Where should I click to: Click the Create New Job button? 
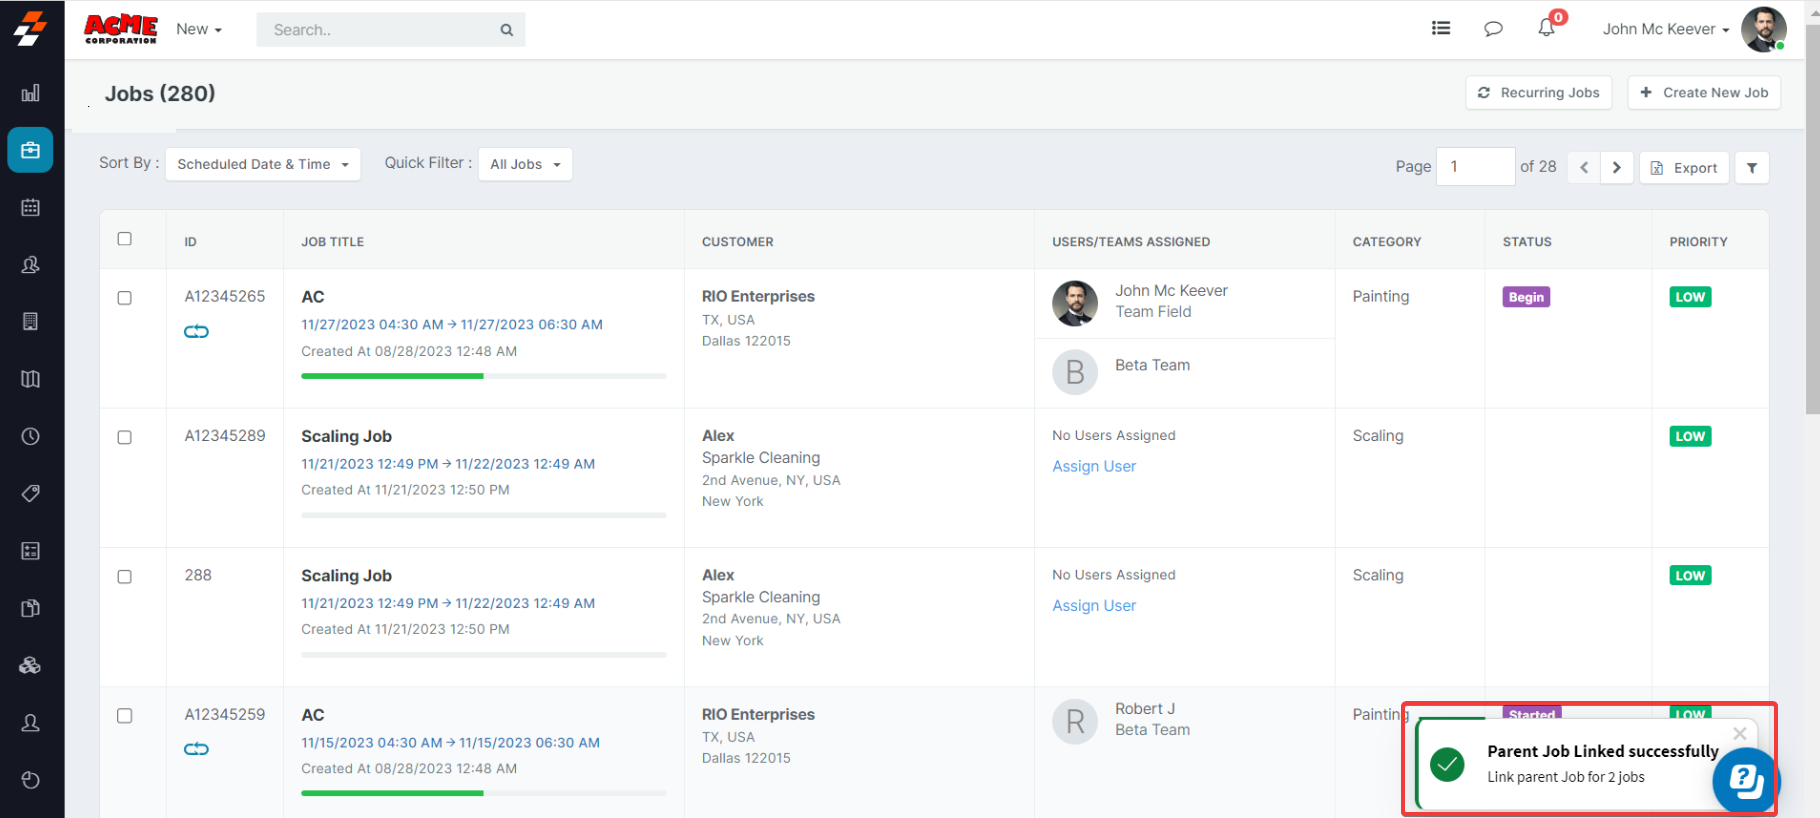[x=1704, y=93]
